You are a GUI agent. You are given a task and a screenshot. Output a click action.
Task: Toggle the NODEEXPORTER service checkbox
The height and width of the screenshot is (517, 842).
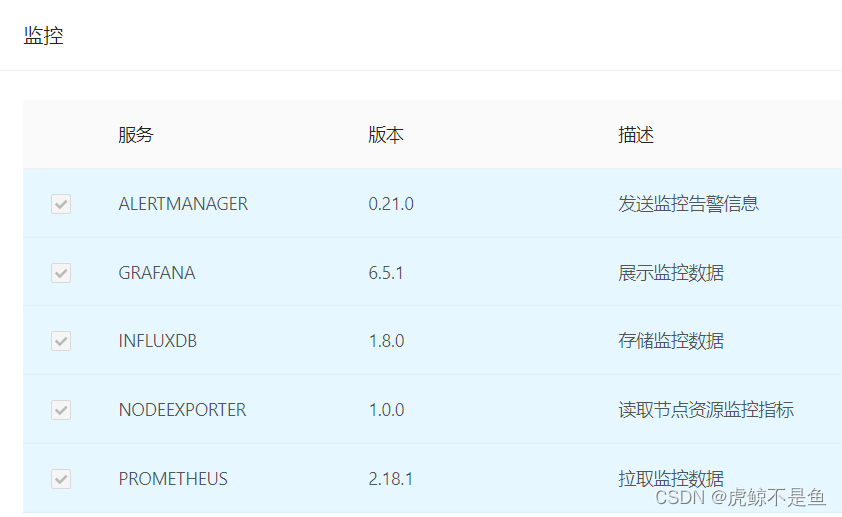coord(61,410)
